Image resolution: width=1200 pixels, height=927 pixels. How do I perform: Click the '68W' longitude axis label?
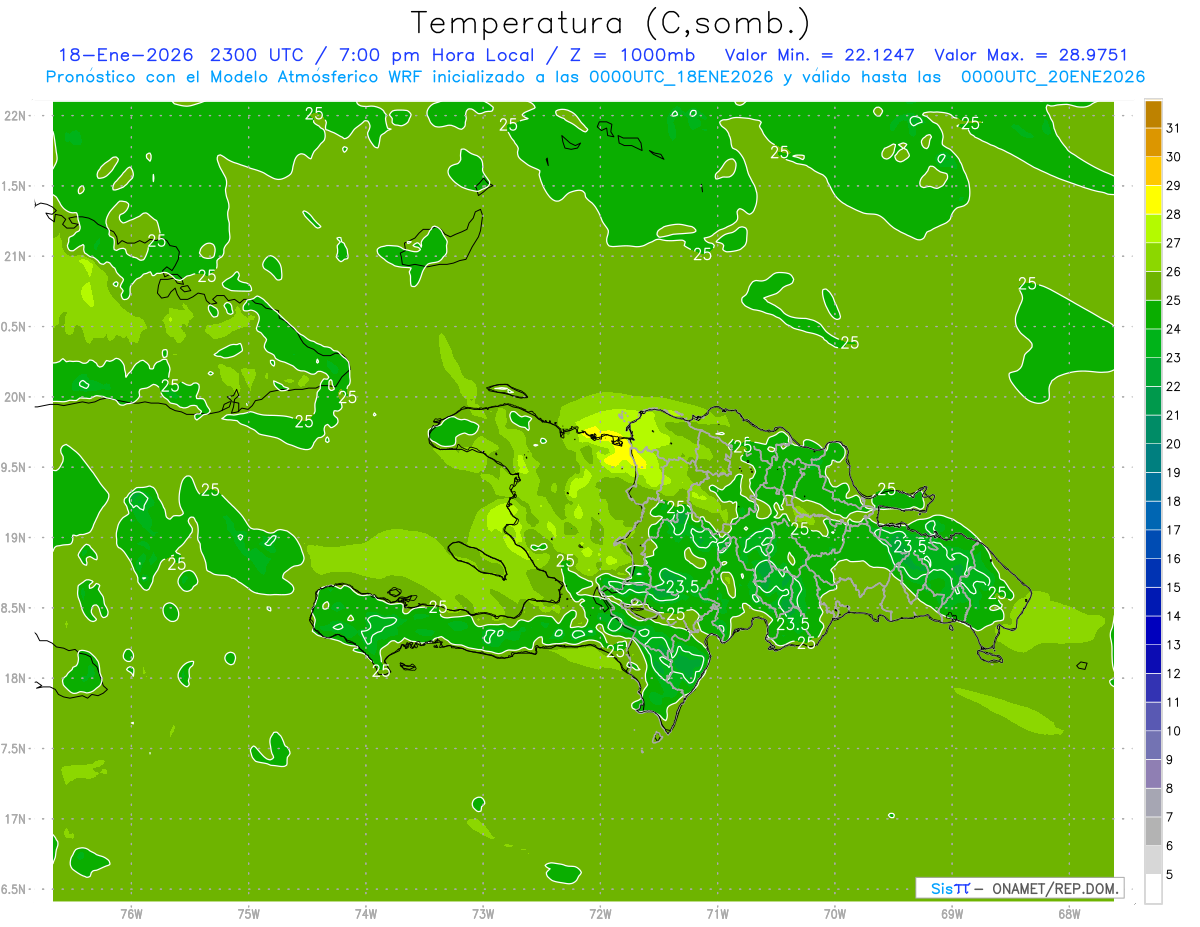click(x=1069, y=914)
